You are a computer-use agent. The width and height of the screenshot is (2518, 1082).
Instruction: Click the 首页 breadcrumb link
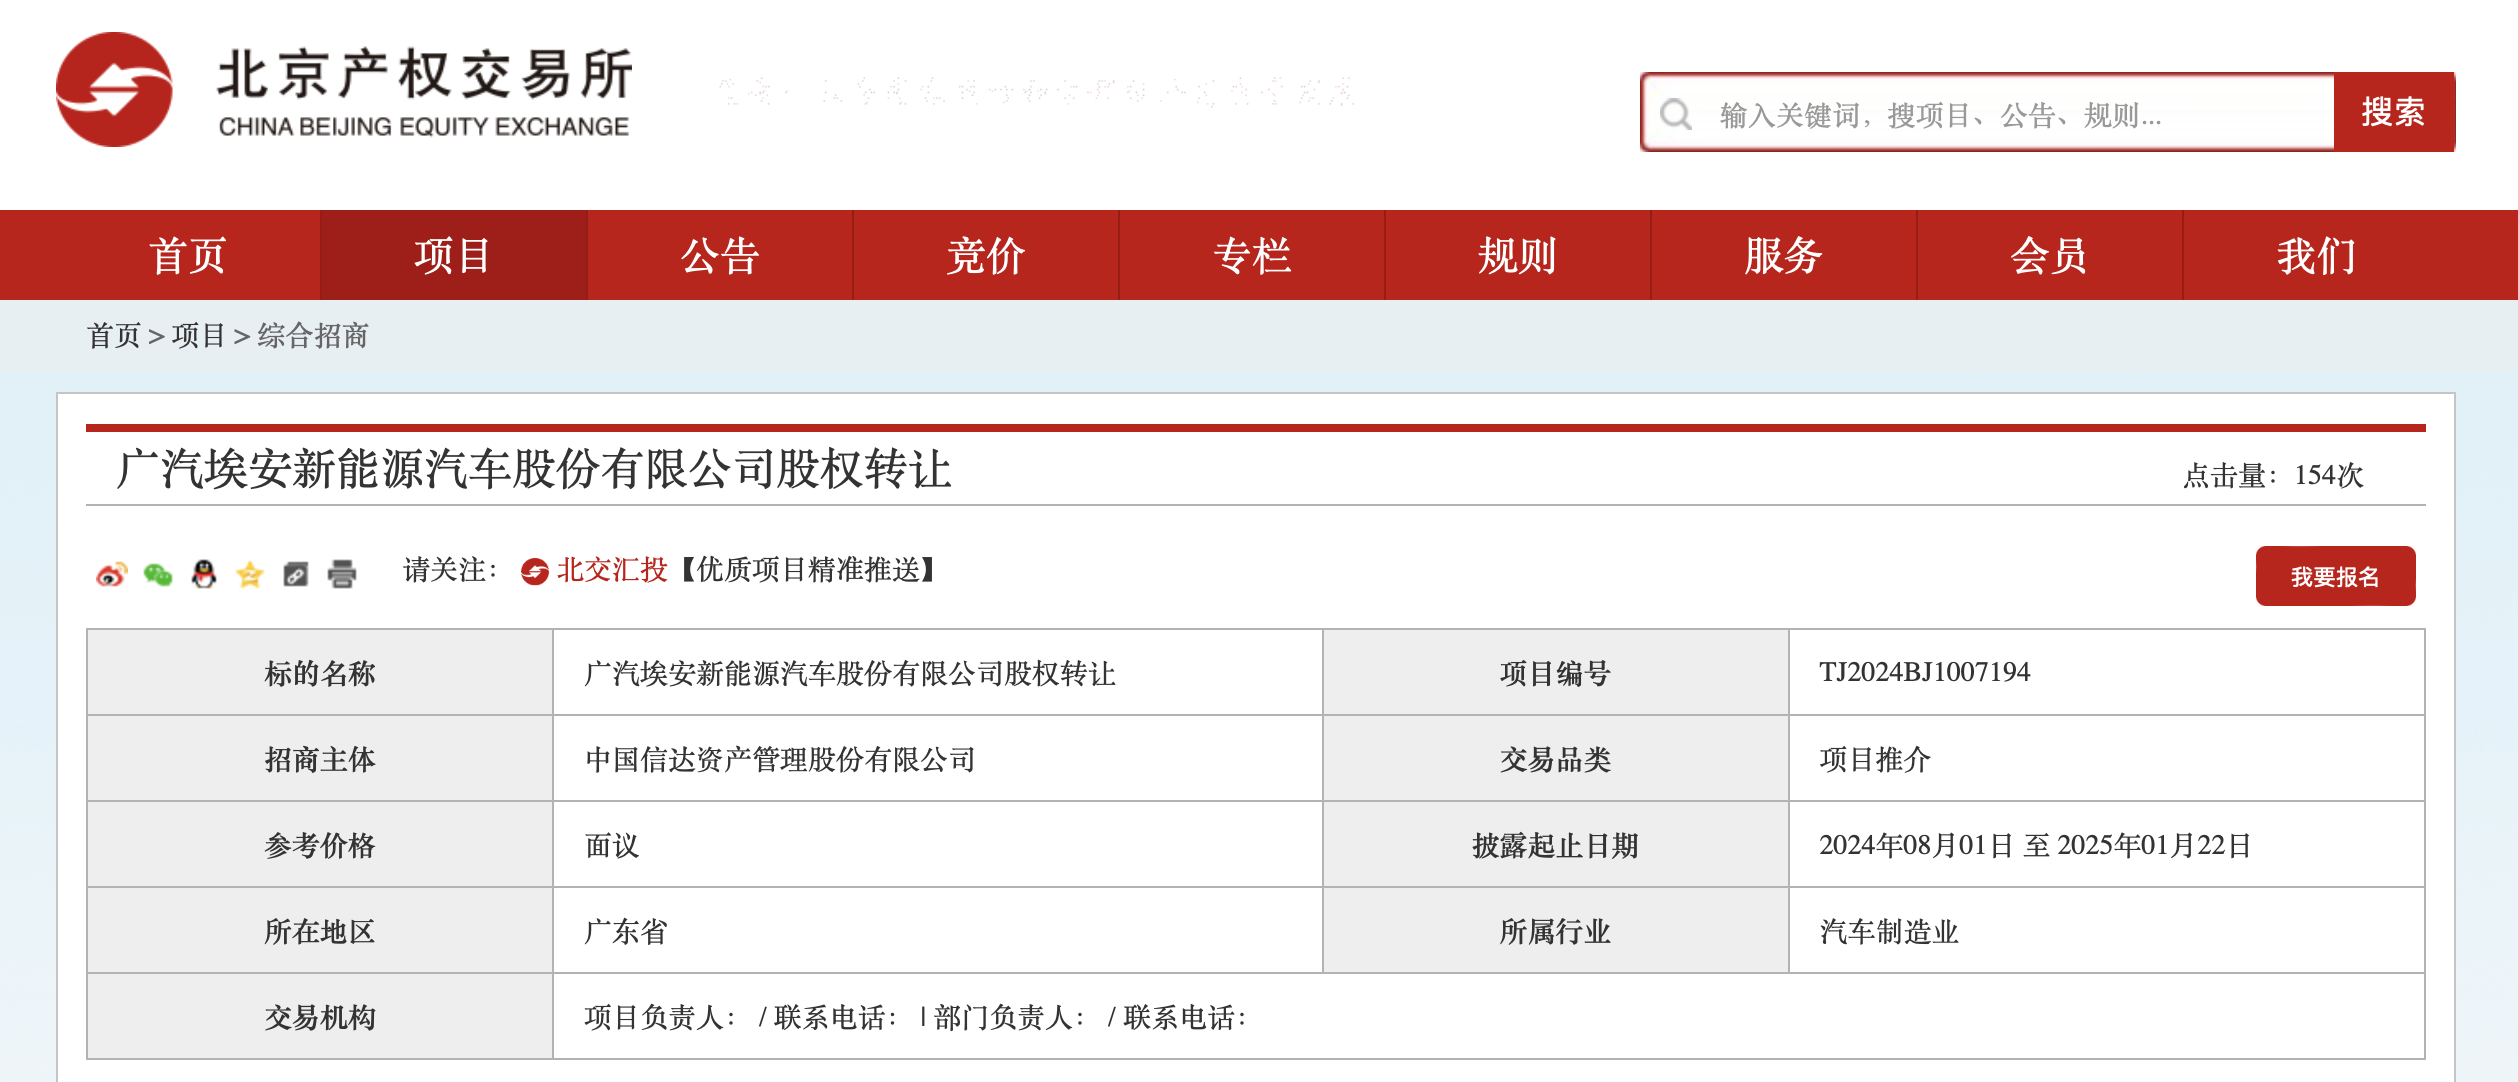tap(114, 336)
